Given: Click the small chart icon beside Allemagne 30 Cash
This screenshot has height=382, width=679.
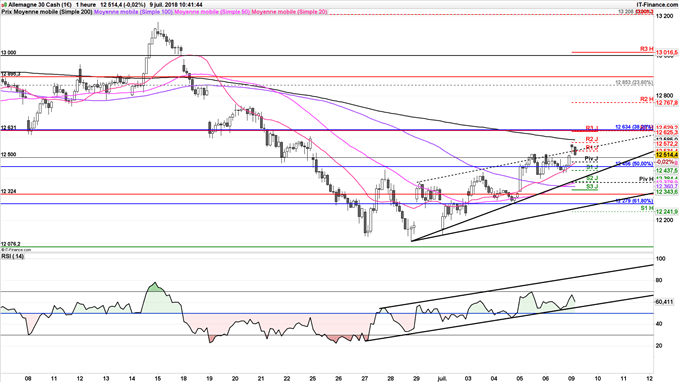Looking at the screenshot, I should pyautogui.click(x=4, y=4).
